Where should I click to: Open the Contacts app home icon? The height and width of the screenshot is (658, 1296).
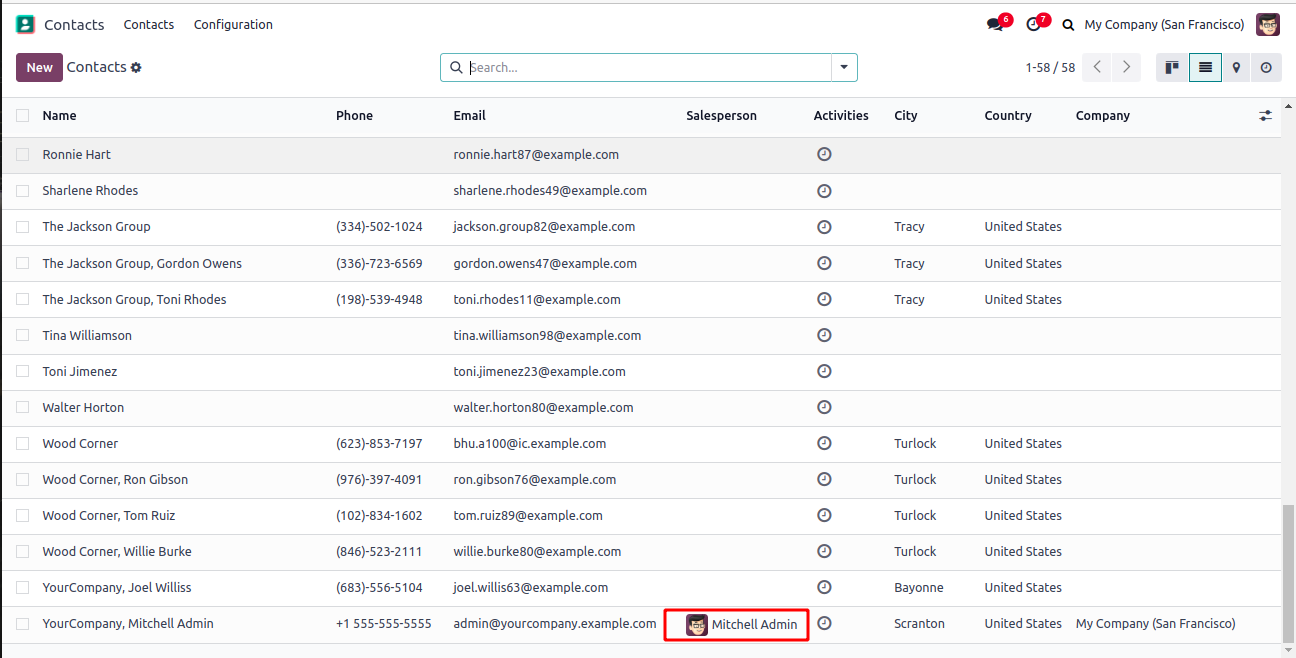(25, 24)
